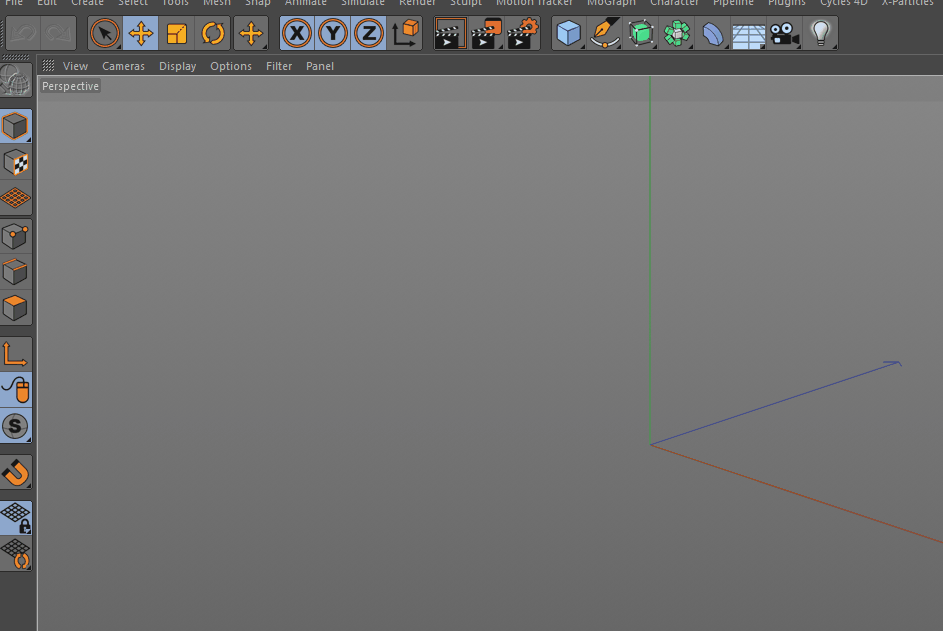Select the Scale tool
This screenshot has height=631, width=943.
(176, 33)
